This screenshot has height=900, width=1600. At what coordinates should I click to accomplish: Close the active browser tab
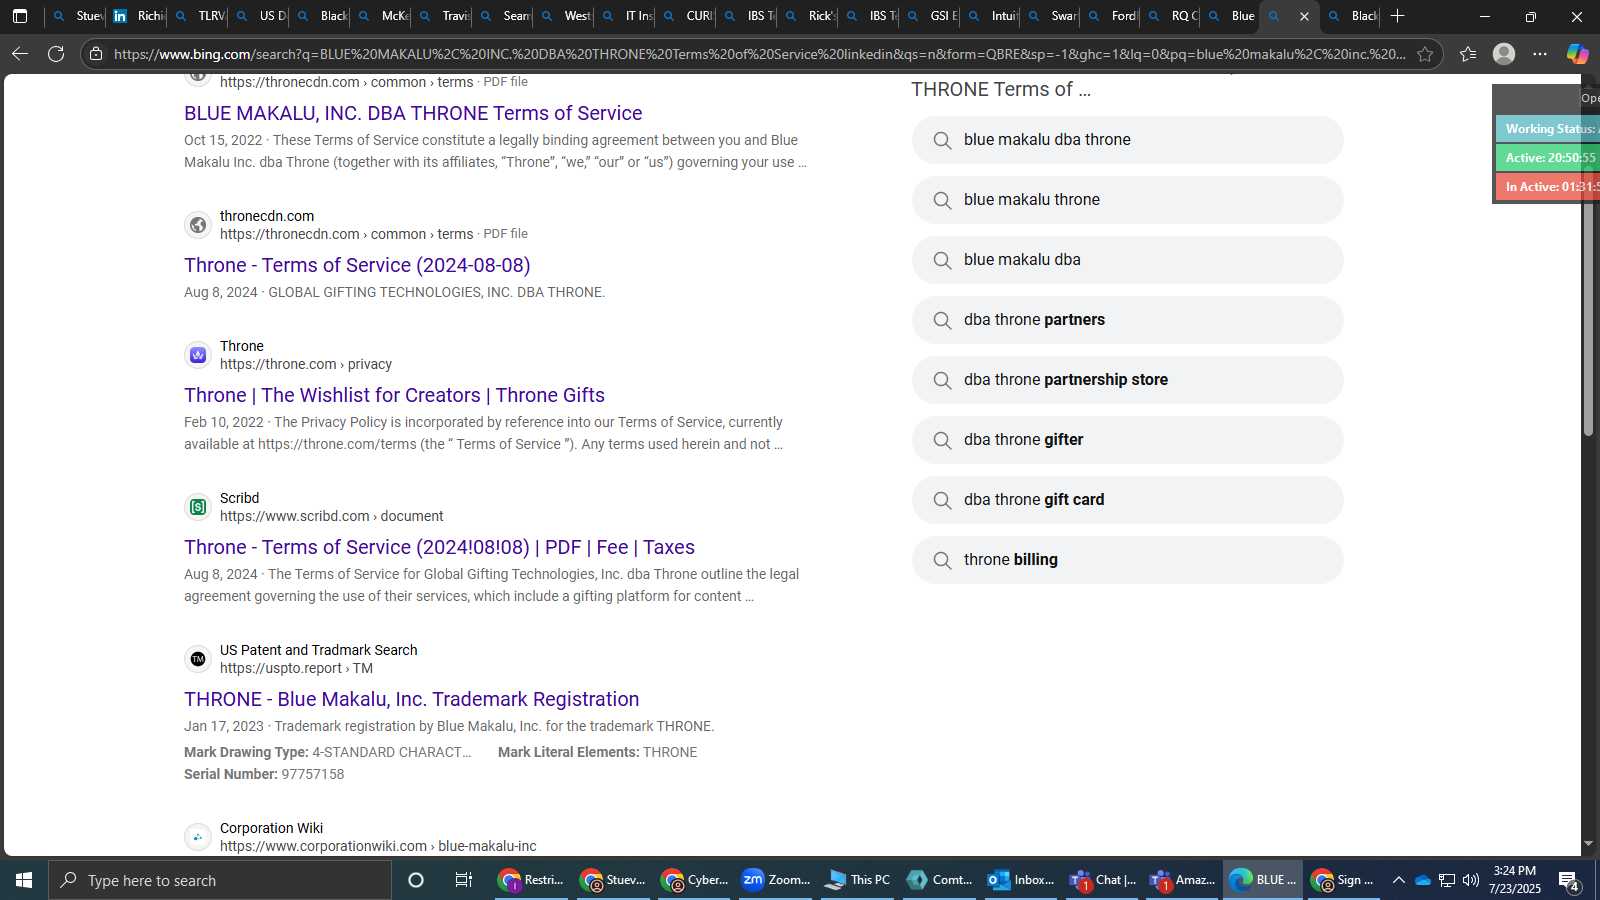[1304, 16]
